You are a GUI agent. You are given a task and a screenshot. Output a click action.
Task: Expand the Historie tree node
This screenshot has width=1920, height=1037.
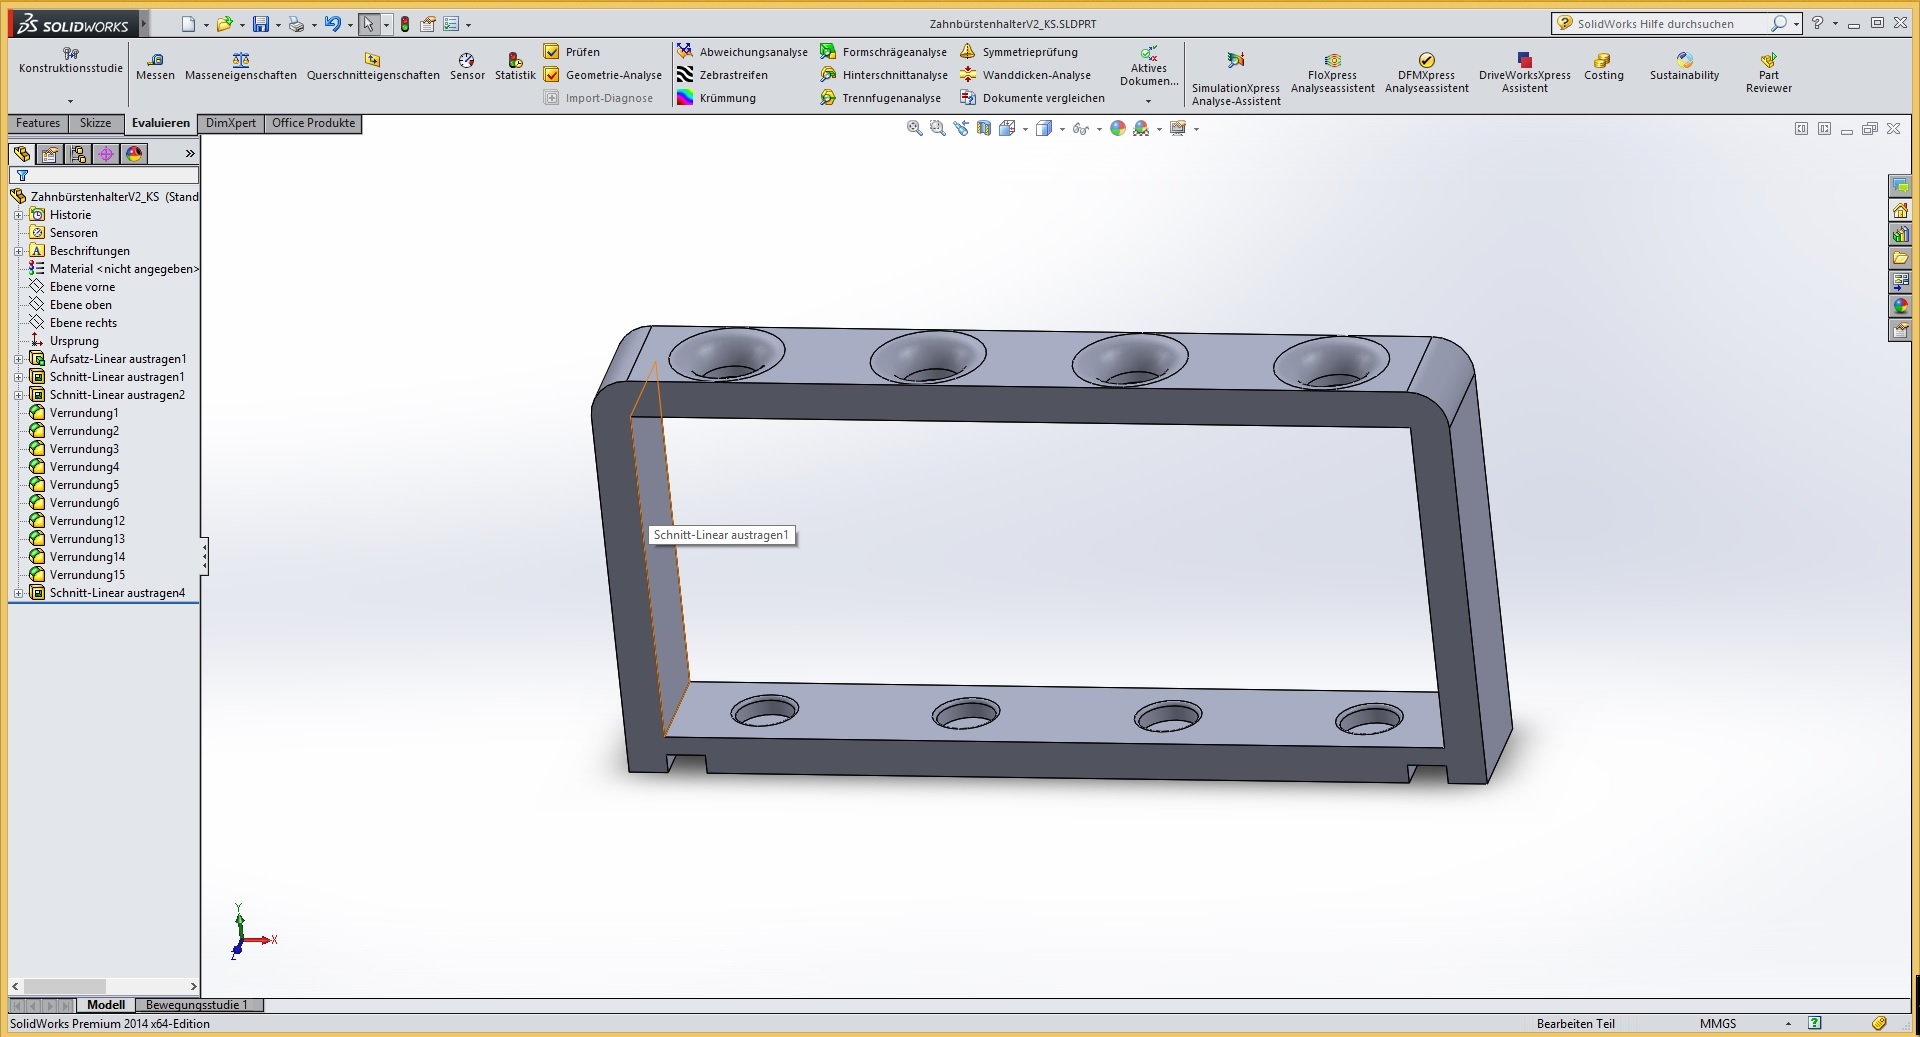pyautogui.click(x=18, y=215)
